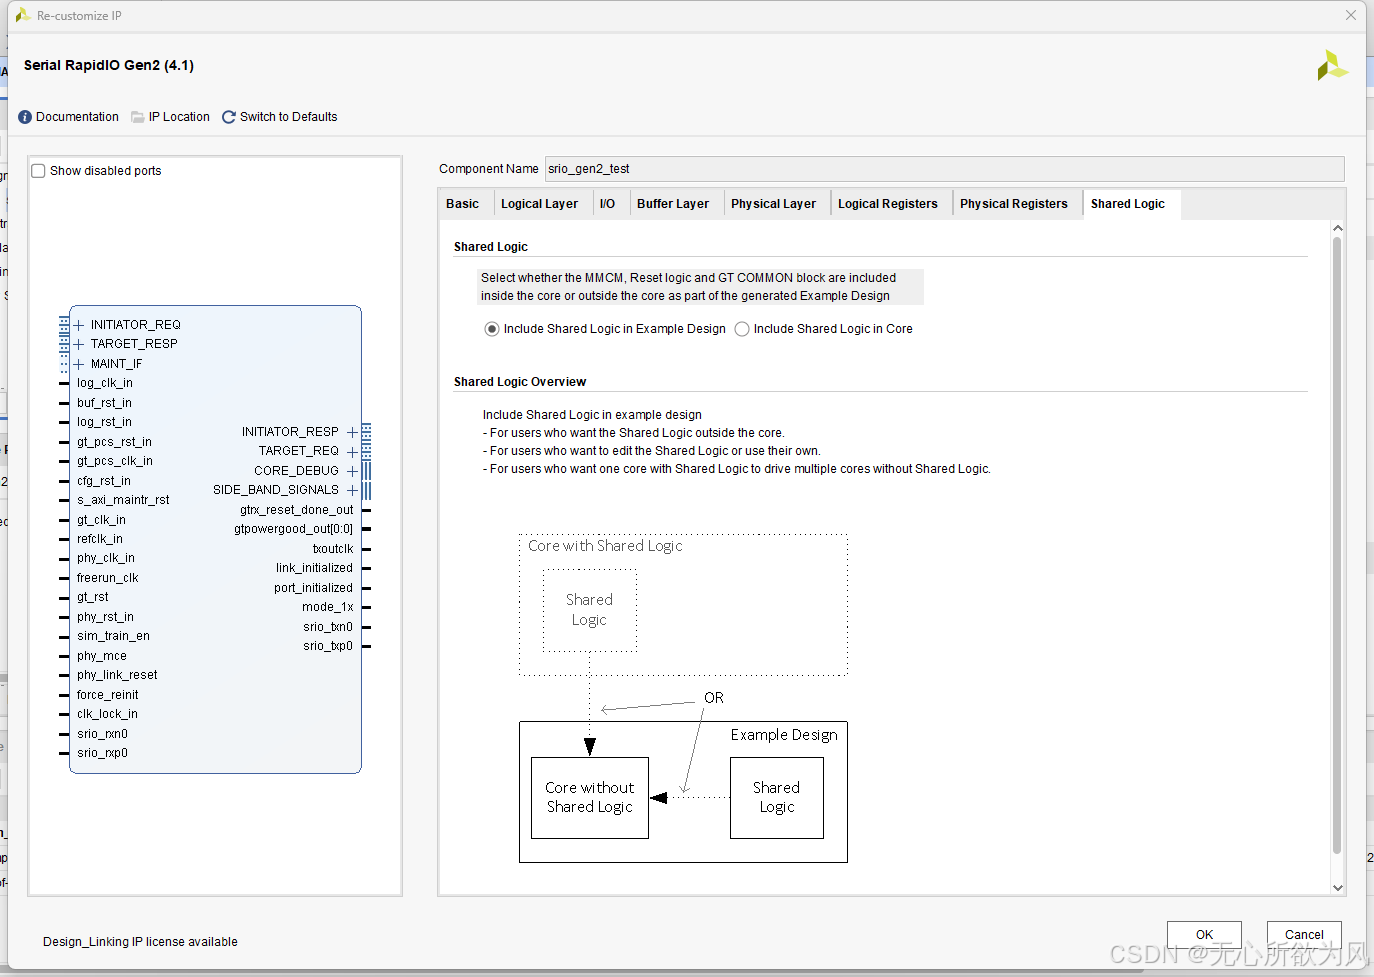Click the Cancel button
Screen dimensions: 1374x977
[1304, 934]
